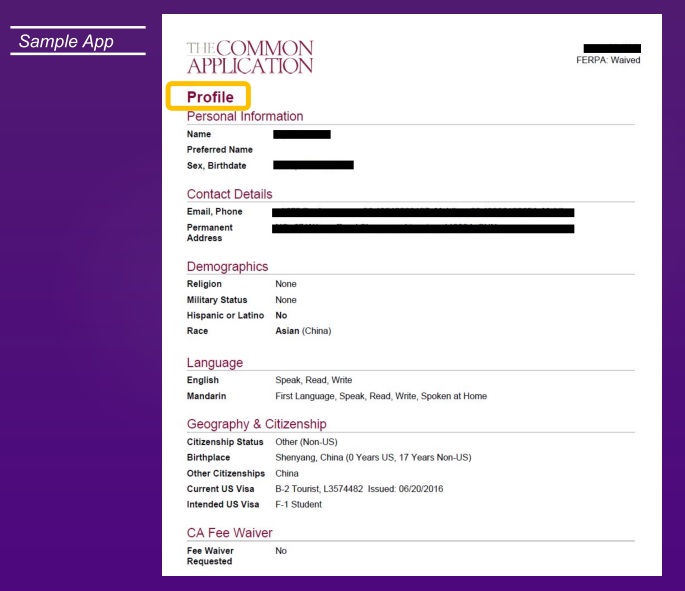685x591 pixels.
Task: Select the 'Profile' heading
Action: pyautogui.click(x=210, y=97)
